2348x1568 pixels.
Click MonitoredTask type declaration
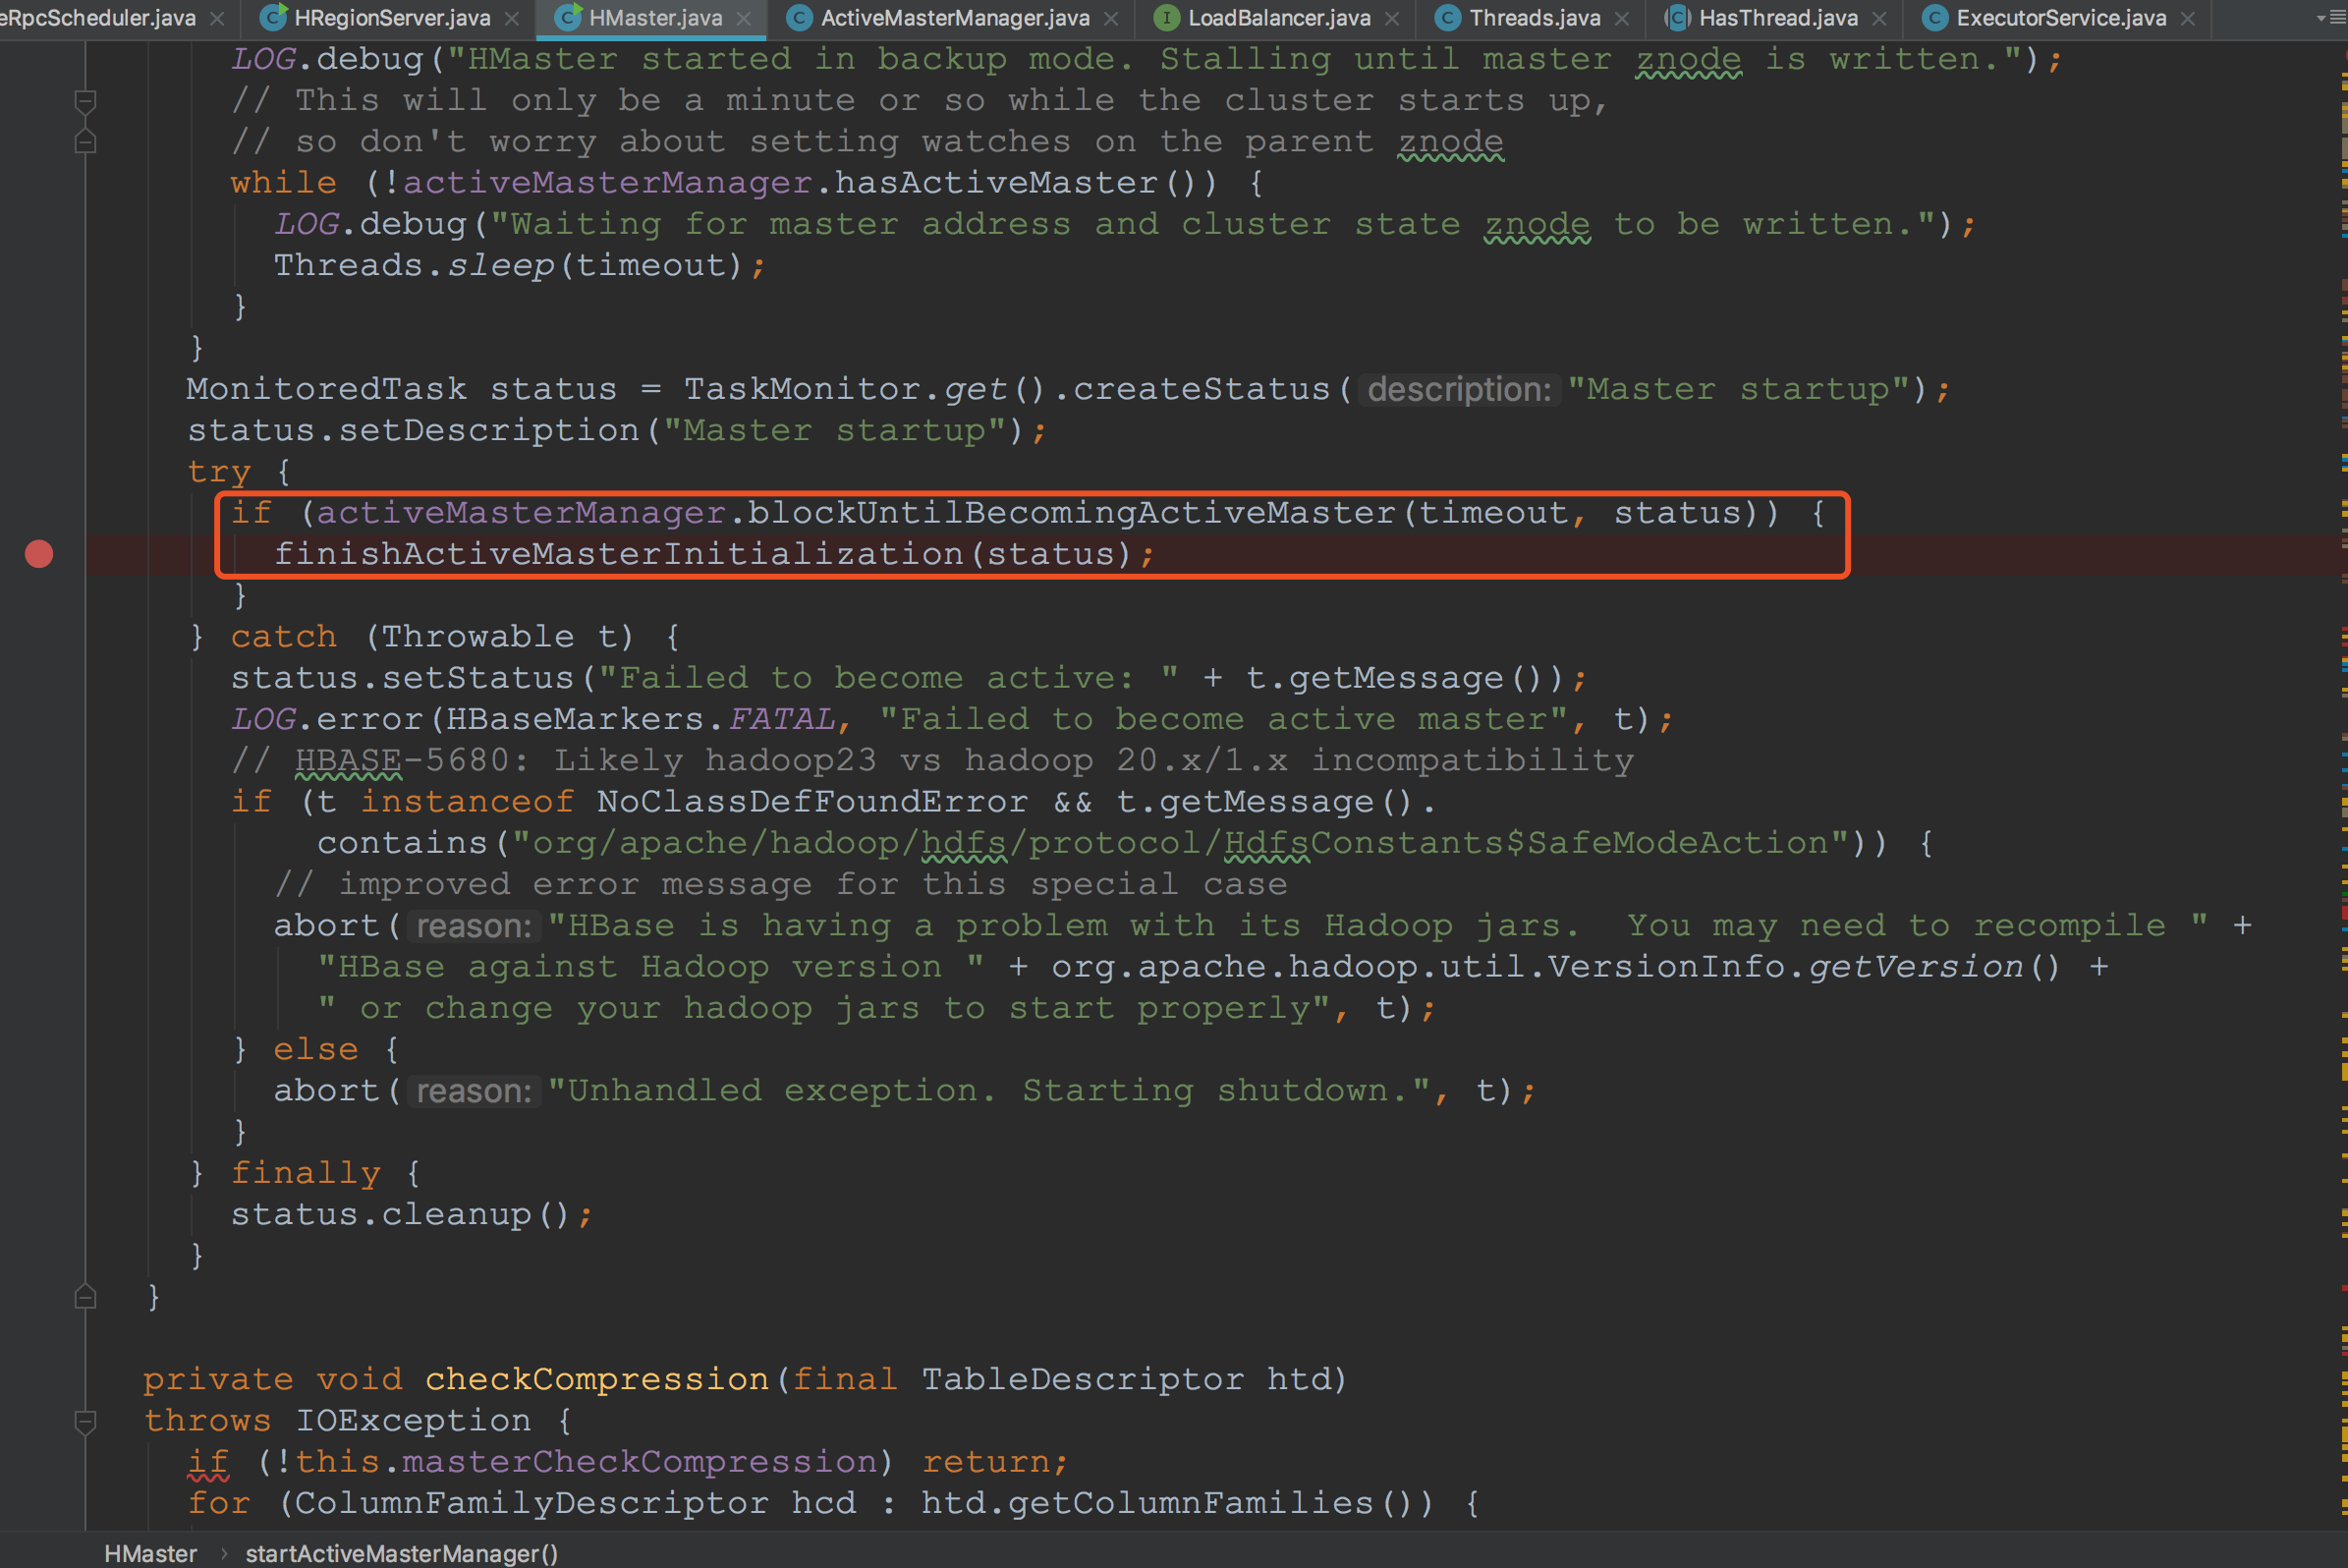coord(326,389)
